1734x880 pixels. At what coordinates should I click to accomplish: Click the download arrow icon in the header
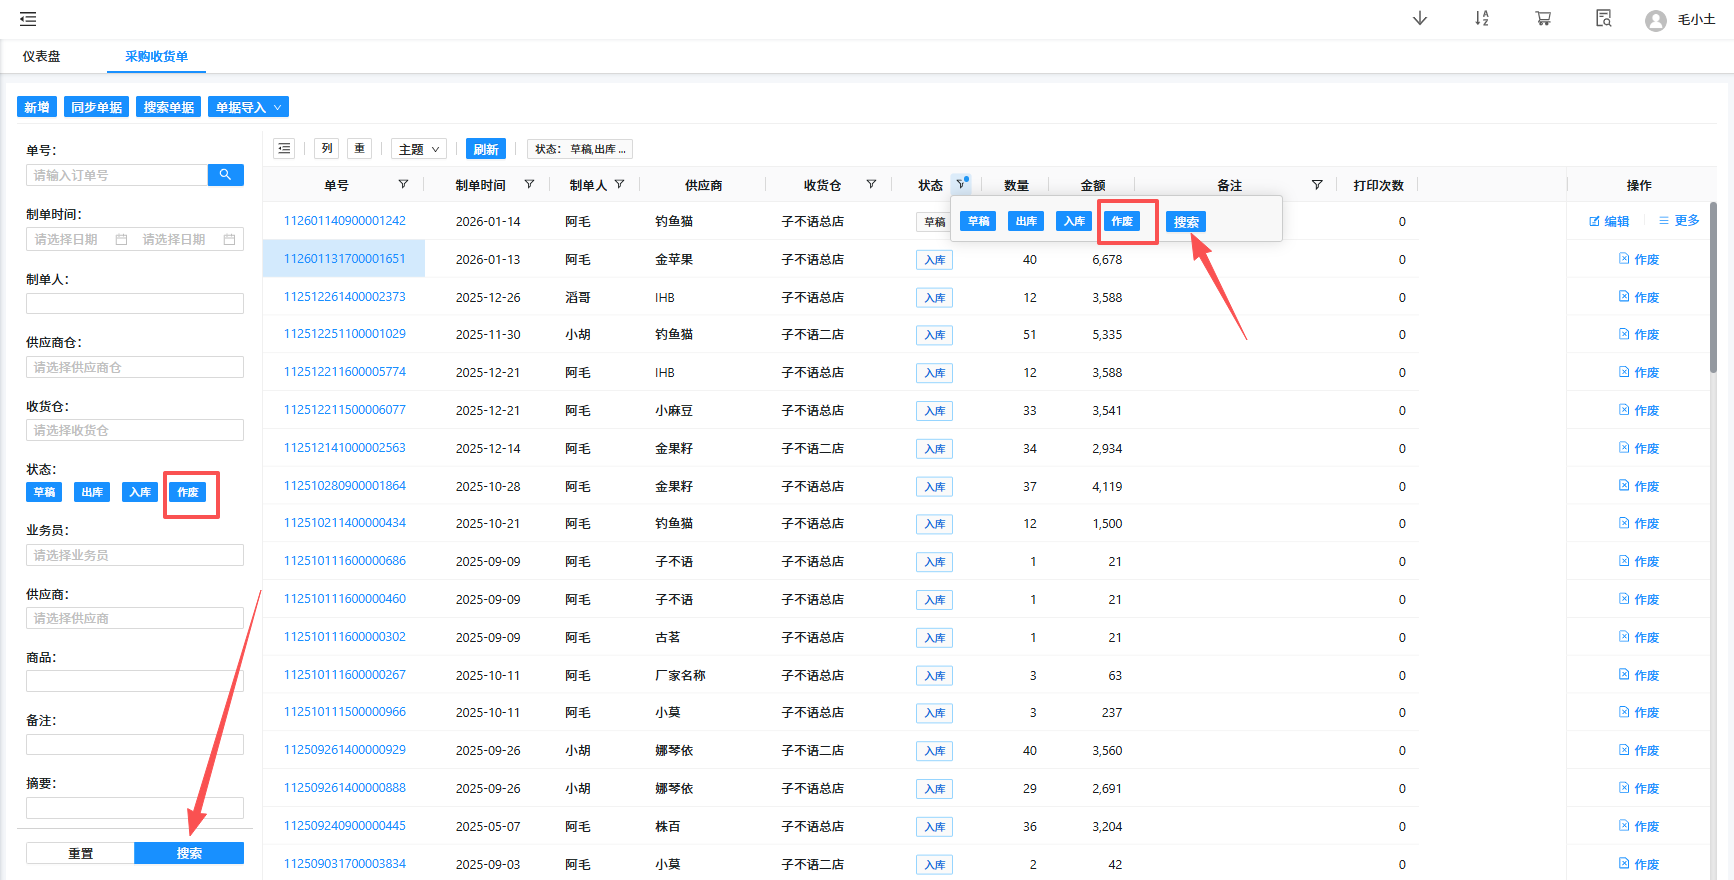click(1419, 19)
